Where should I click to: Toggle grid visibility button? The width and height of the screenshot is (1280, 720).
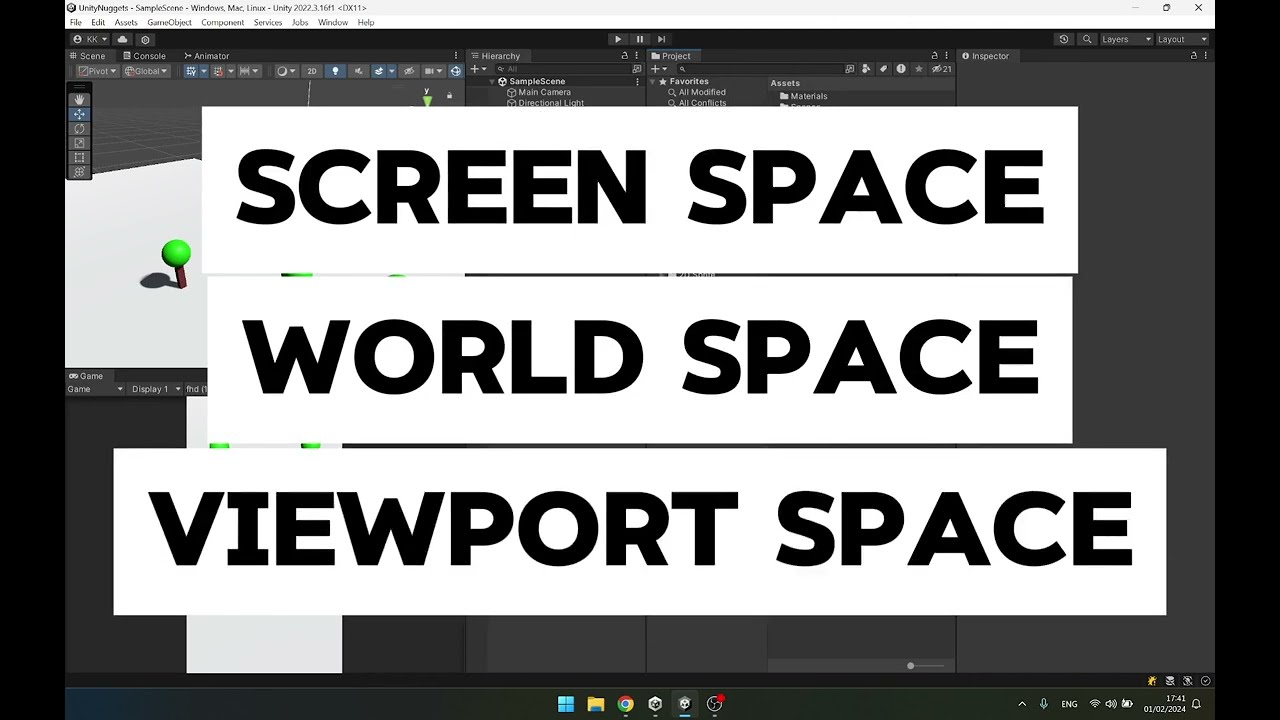193,71
